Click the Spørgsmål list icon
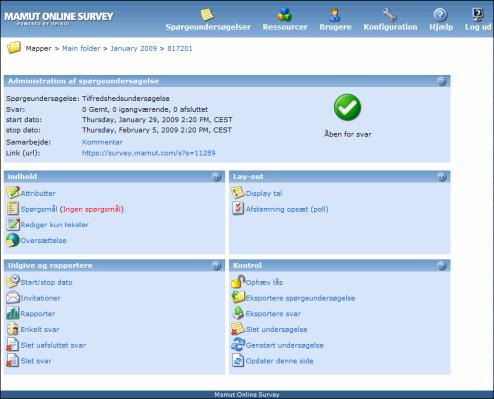Image resolution: width=494 pixels, height=399 pixels. pyautogui.click(x=13, y=209)
